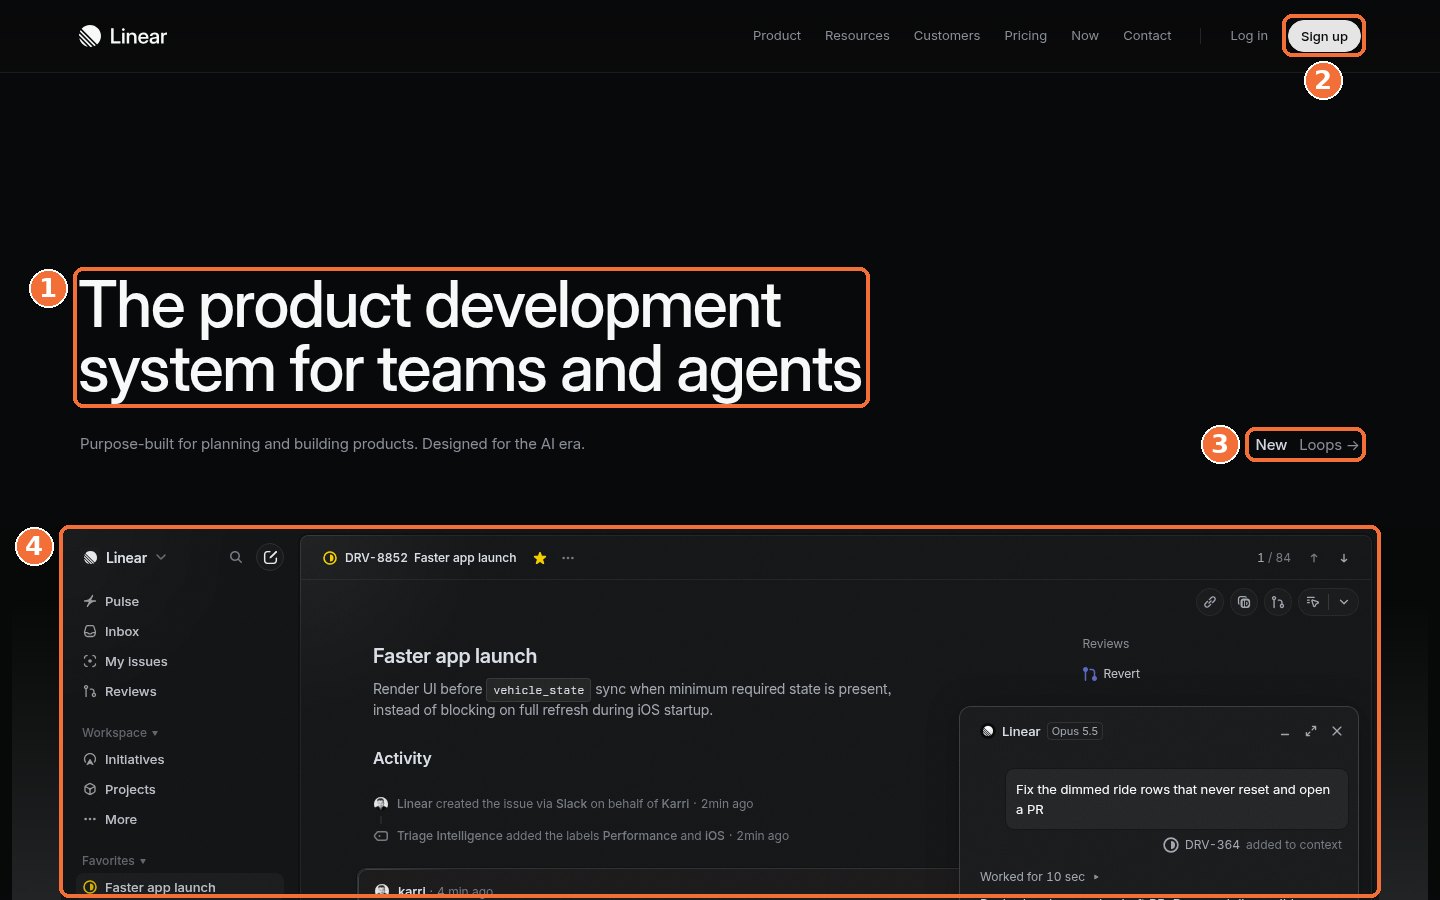Open Initiatives in the sidebar
1440x900 pixels.
pos(180,759)
